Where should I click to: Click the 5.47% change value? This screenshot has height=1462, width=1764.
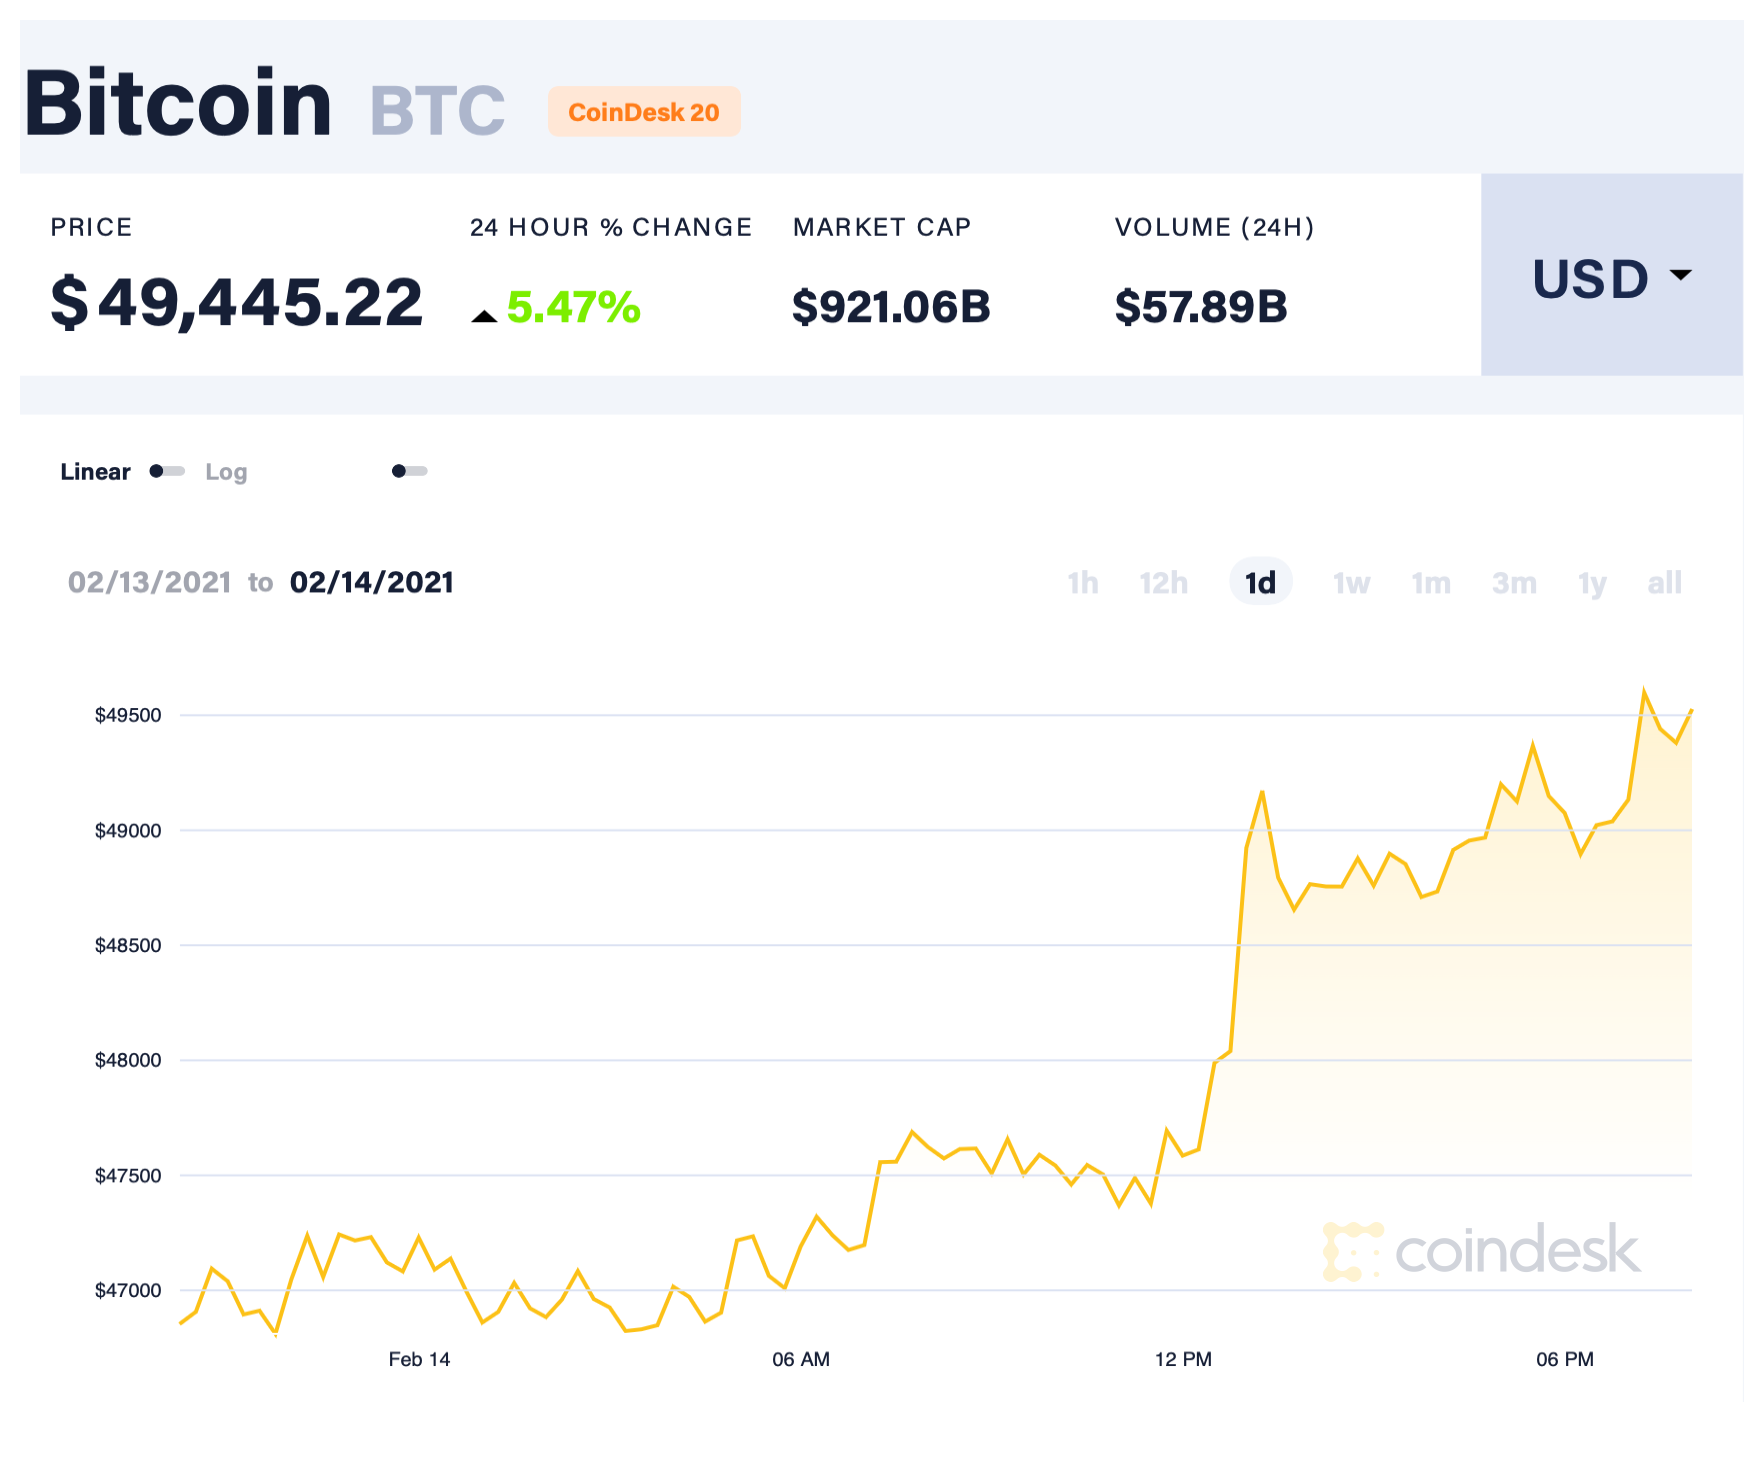573,307
